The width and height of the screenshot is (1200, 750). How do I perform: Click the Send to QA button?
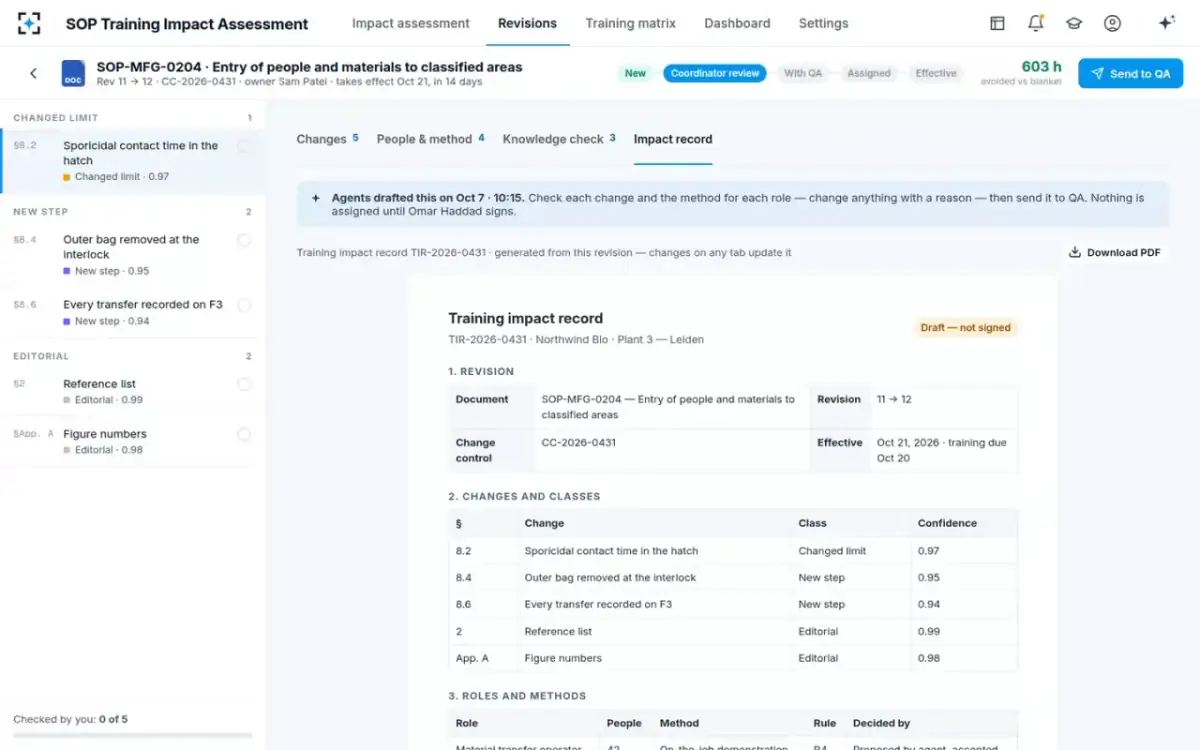(1130, 73)
